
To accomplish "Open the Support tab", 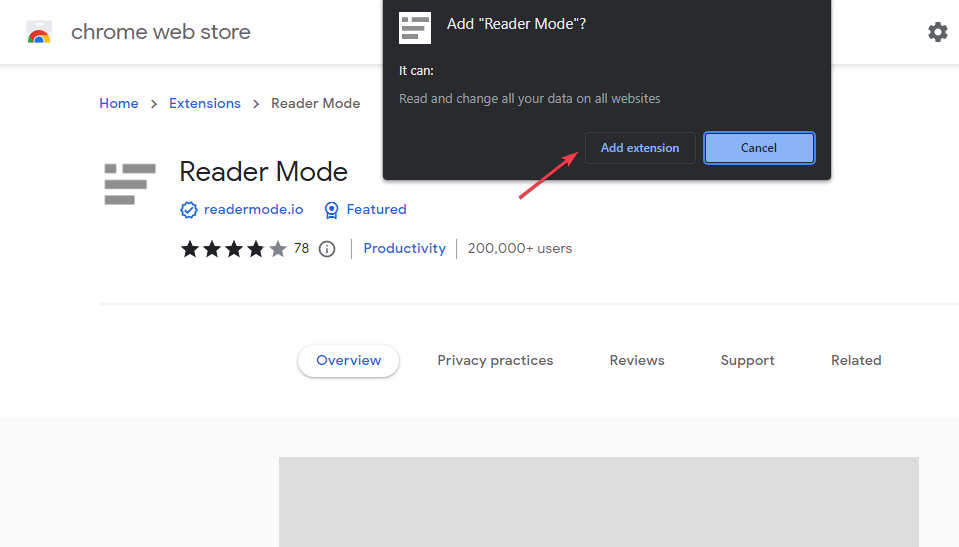I will pos(747,360).
